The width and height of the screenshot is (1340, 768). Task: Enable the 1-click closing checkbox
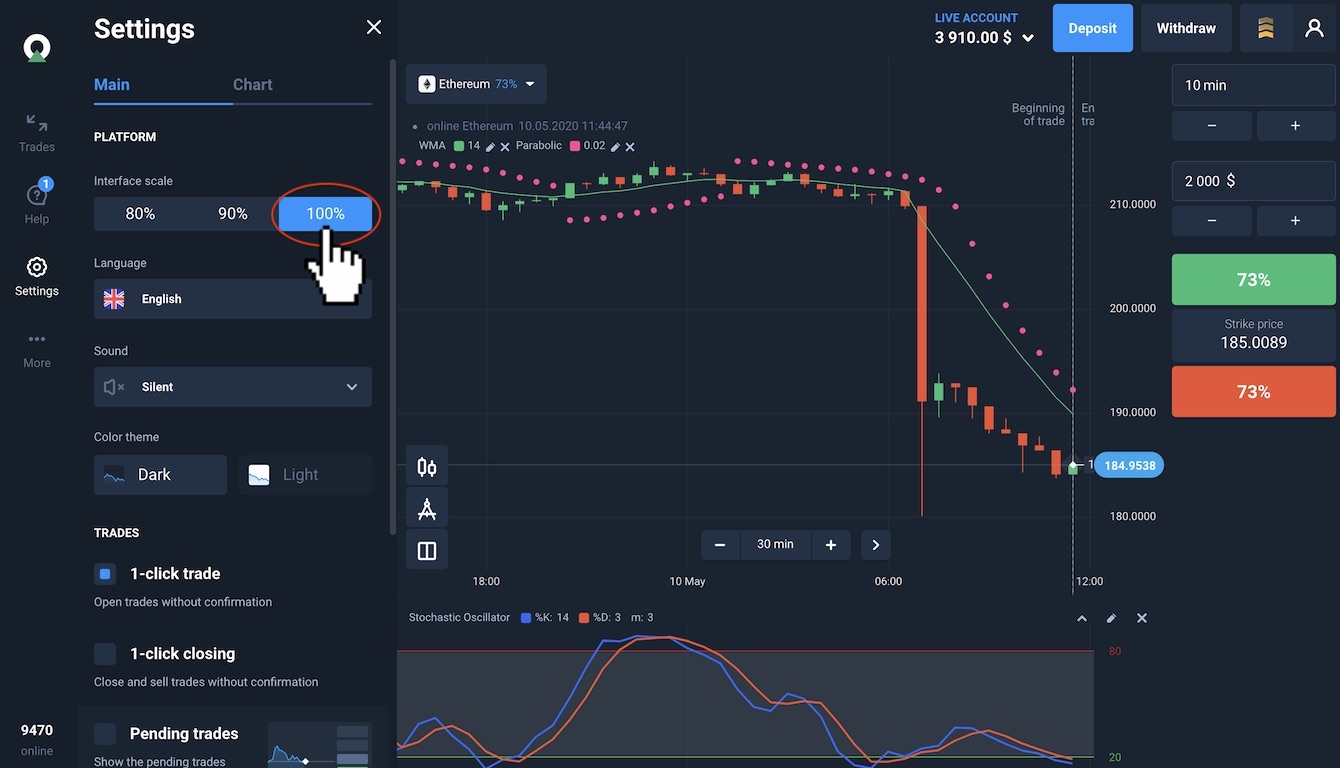tap(105, 654)
